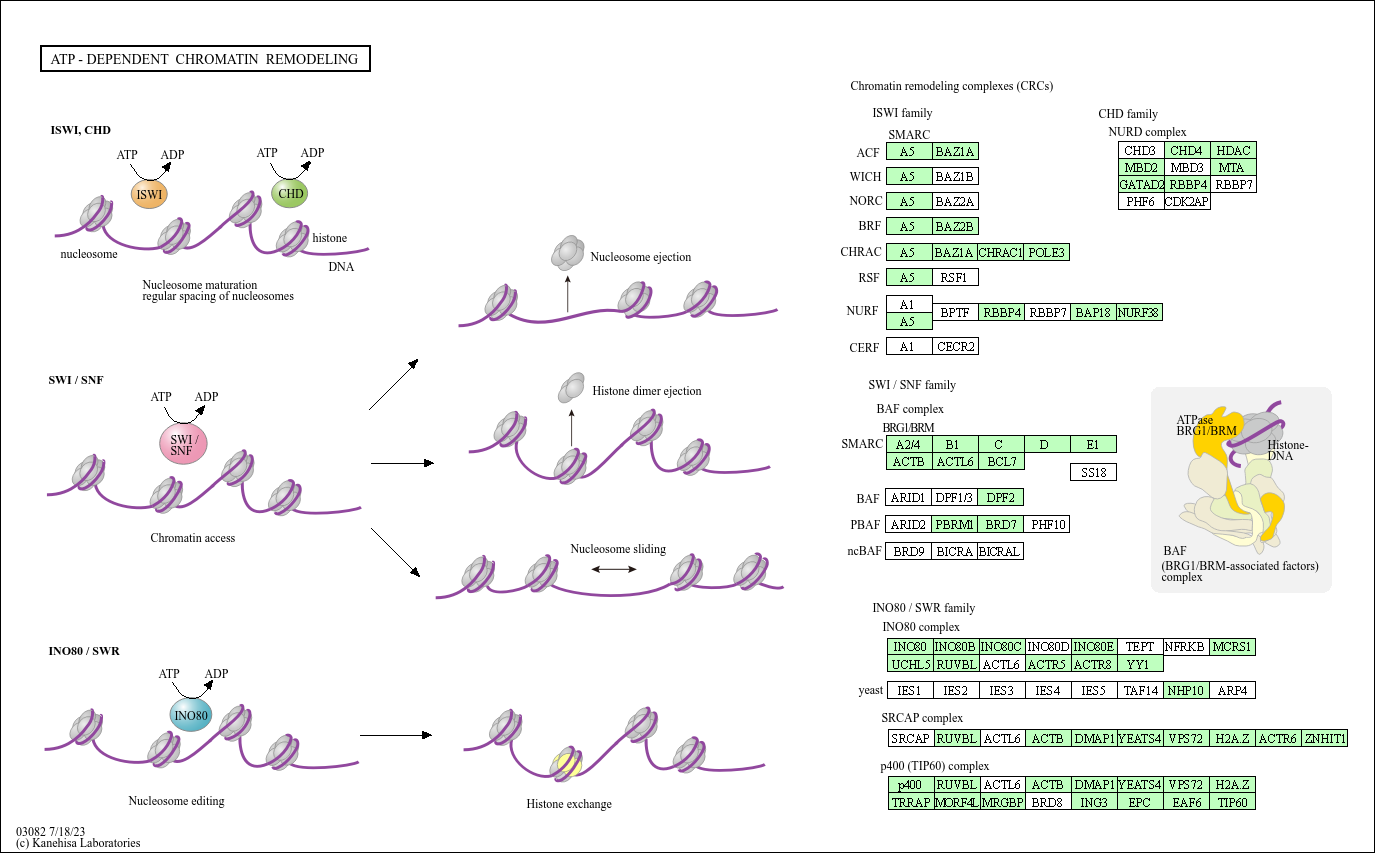Image resolution: width=1375 pixels, height=853 pixels.
Task: Click the p400 gene box
Action: pos(911,785)
